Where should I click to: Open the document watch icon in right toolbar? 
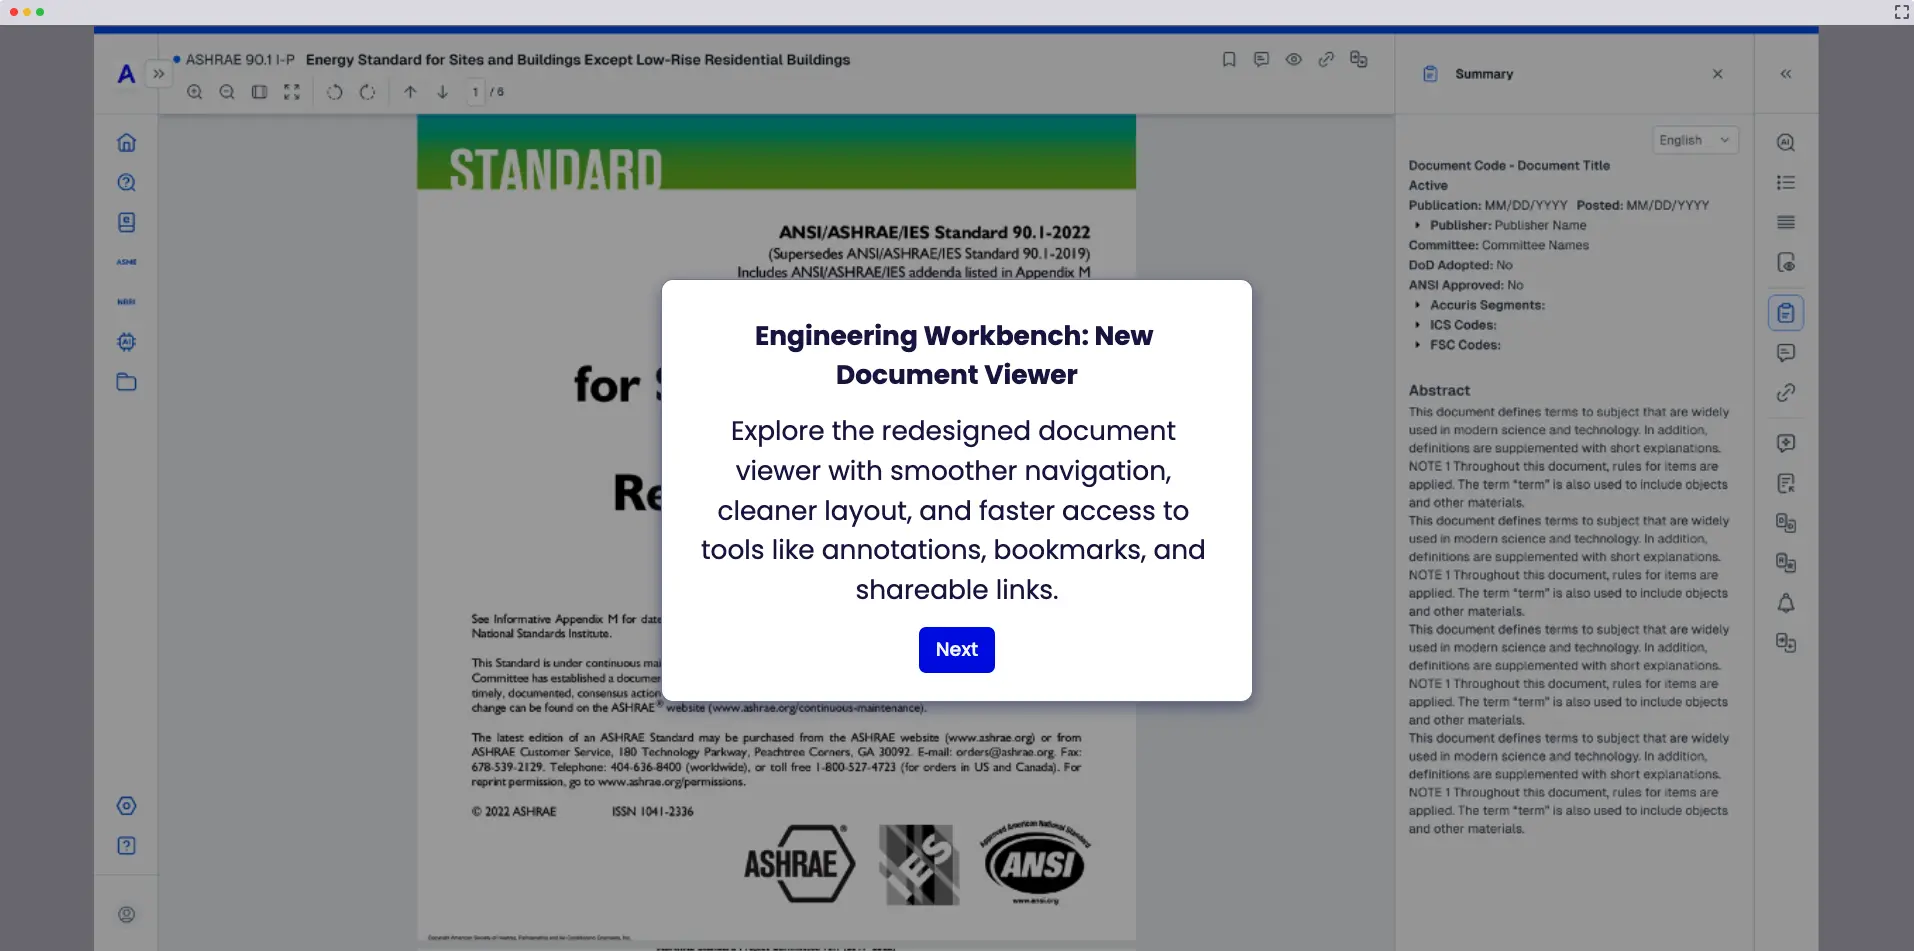tap(1786, 263)
